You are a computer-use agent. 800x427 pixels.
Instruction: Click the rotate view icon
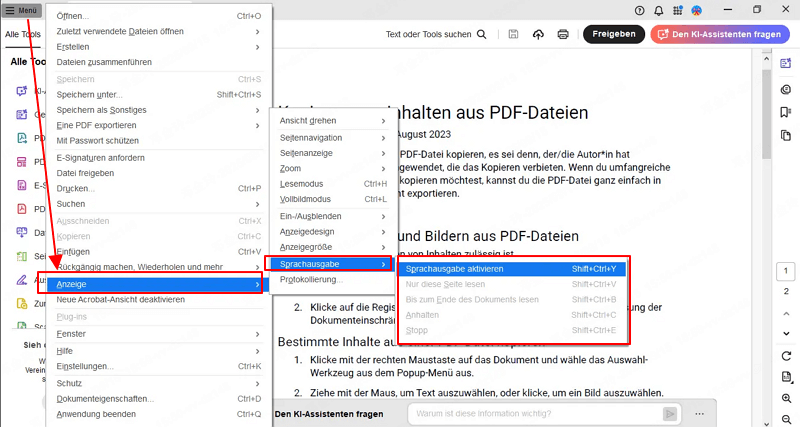786,356
